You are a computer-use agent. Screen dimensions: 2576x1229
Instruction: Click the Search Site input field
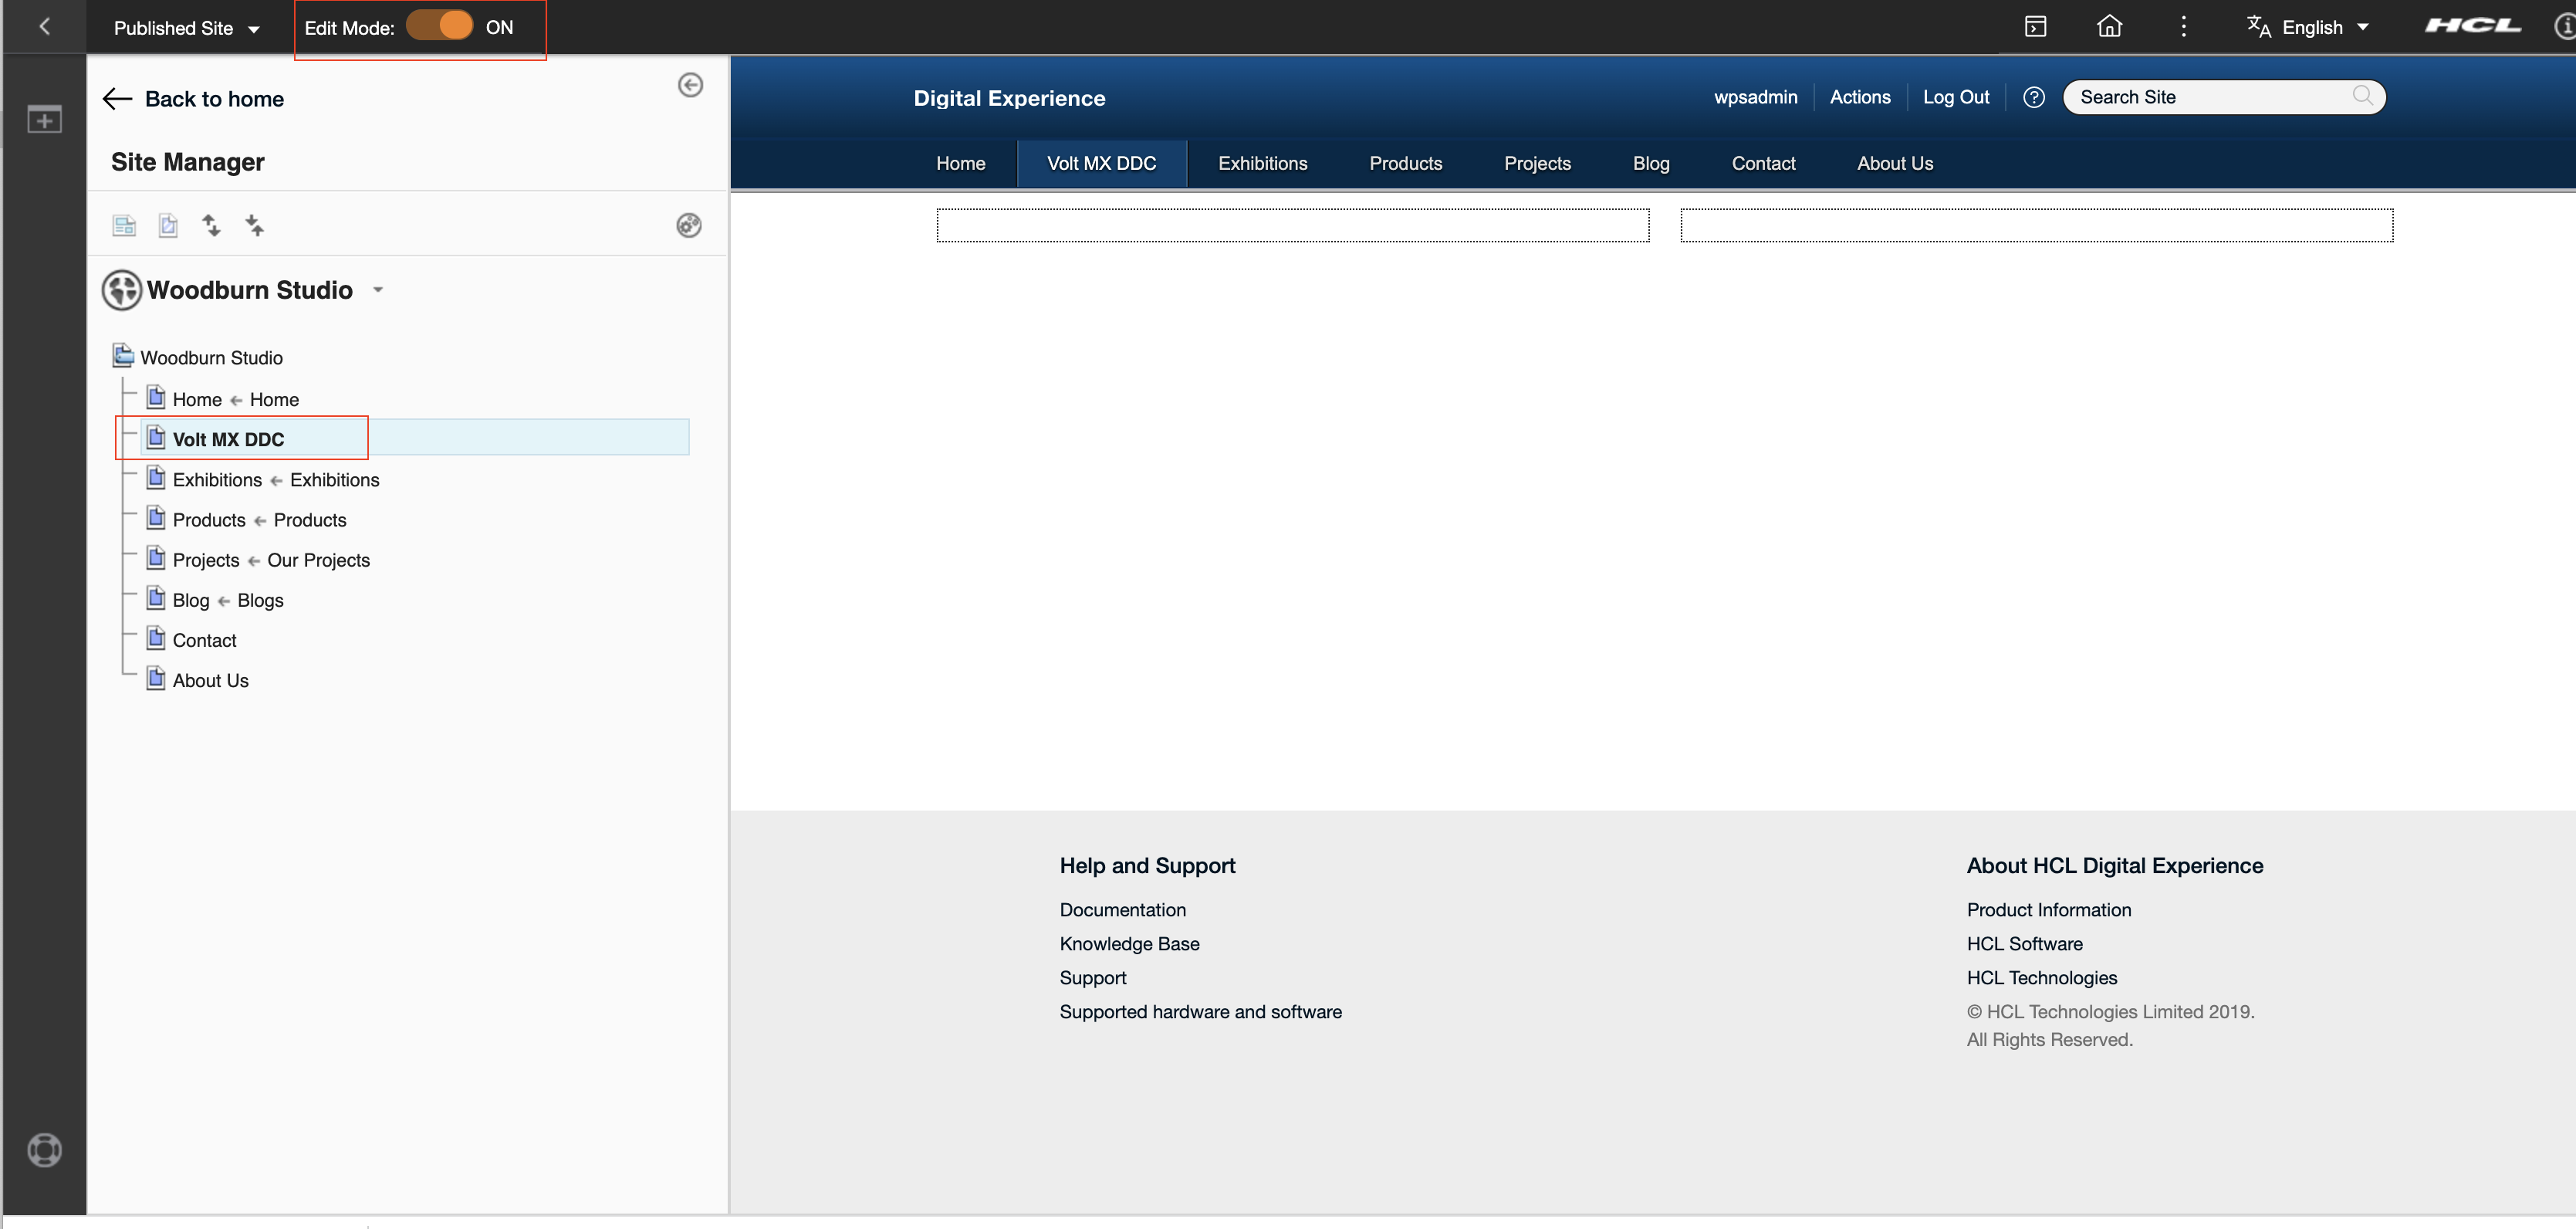[2210, 97]
